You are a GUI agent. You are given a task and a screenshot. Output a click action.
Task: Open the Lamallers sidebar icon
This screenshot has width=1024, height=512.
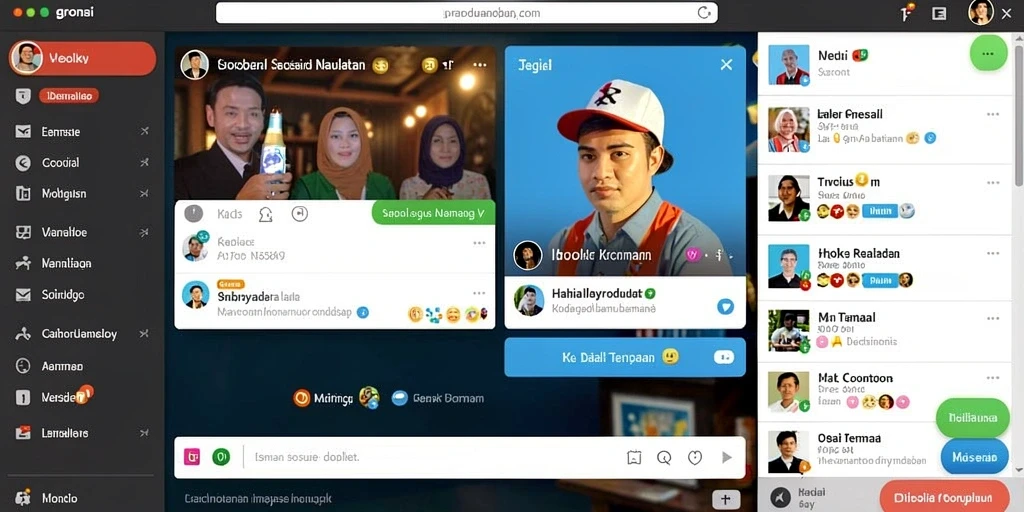click(x=23, y=432)
